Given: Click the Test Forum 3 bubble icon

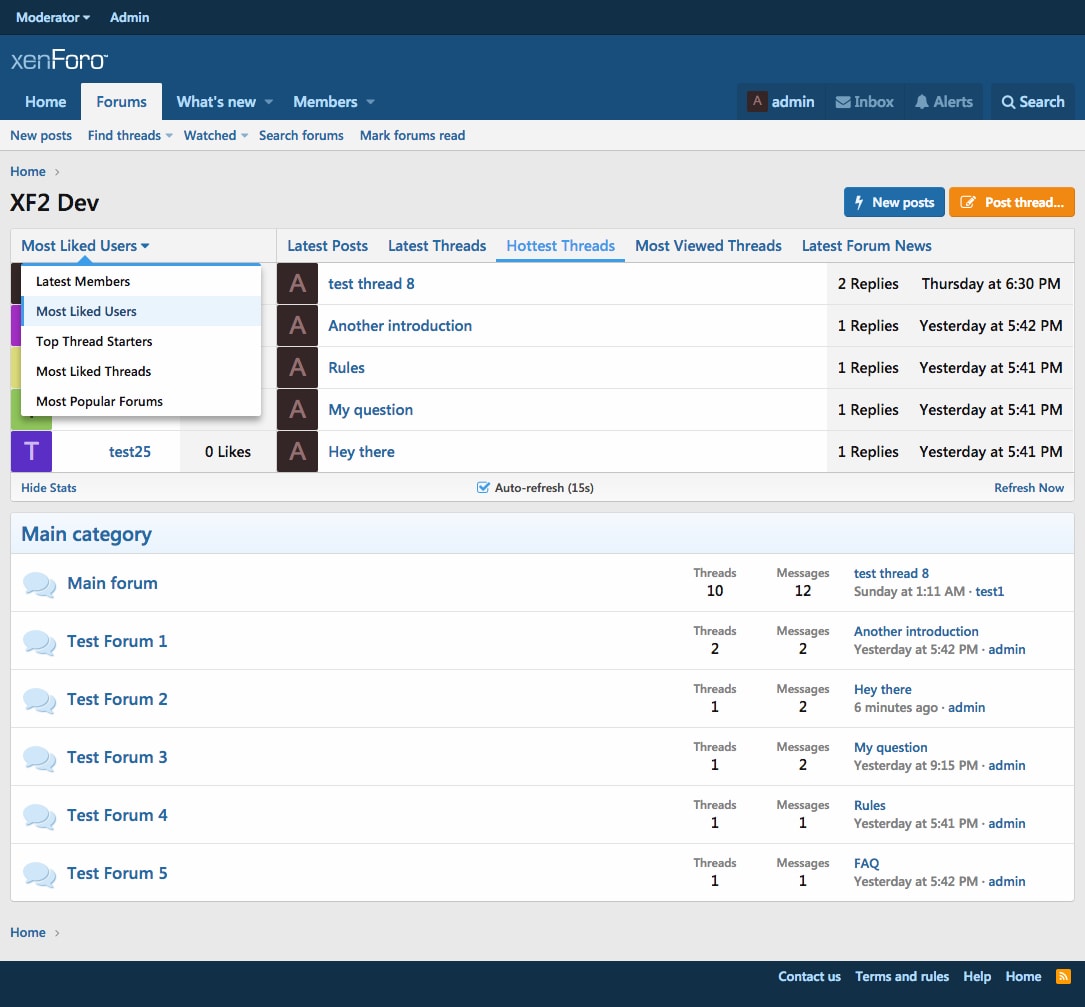Looking at the screenshot, I should 39,758.
